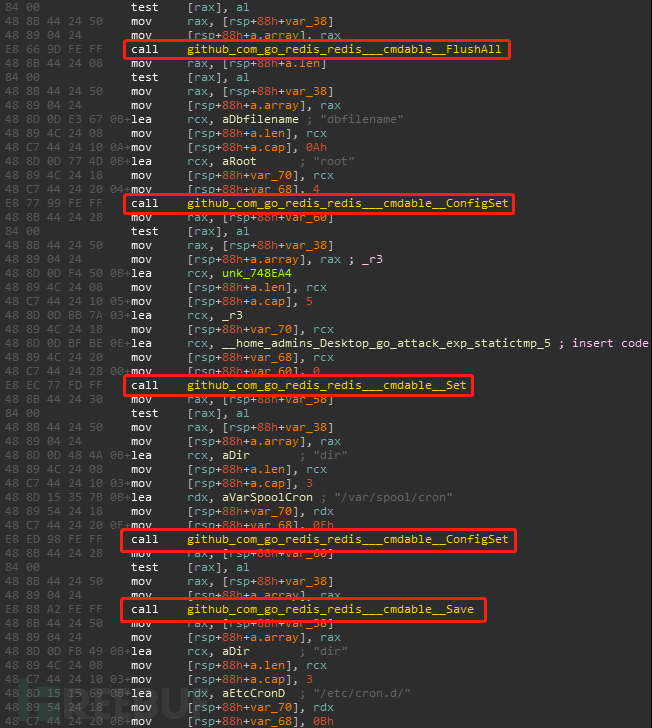
Task: Click opcode bytes E8 77 99 FE FF
Action: point(54,203)
